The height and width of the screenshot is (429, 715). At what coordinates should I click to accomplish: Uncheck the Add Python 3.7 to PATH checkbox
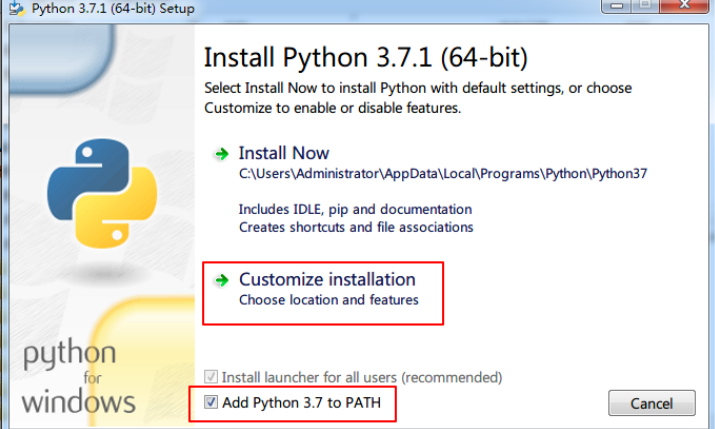pos(211,403)
